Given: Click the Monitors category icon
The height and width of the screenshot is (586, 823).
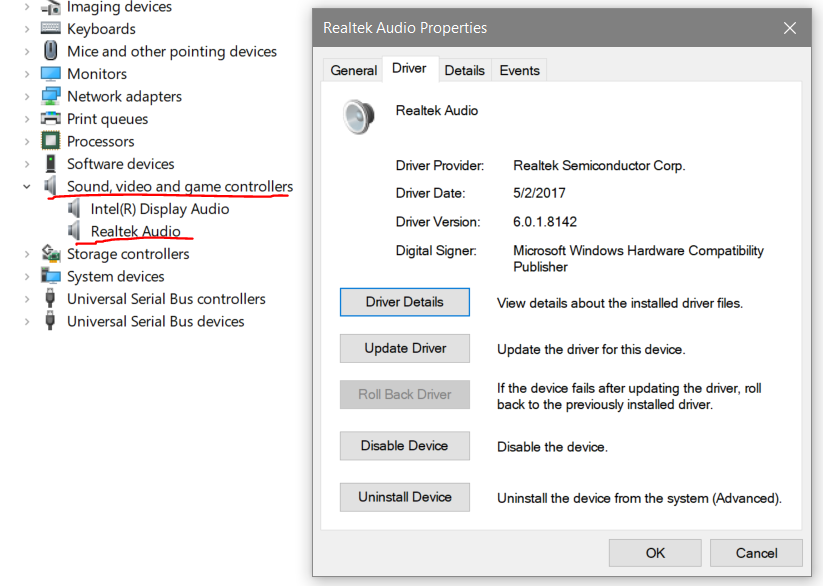Looking at the screenshot, I should point(50,74).
